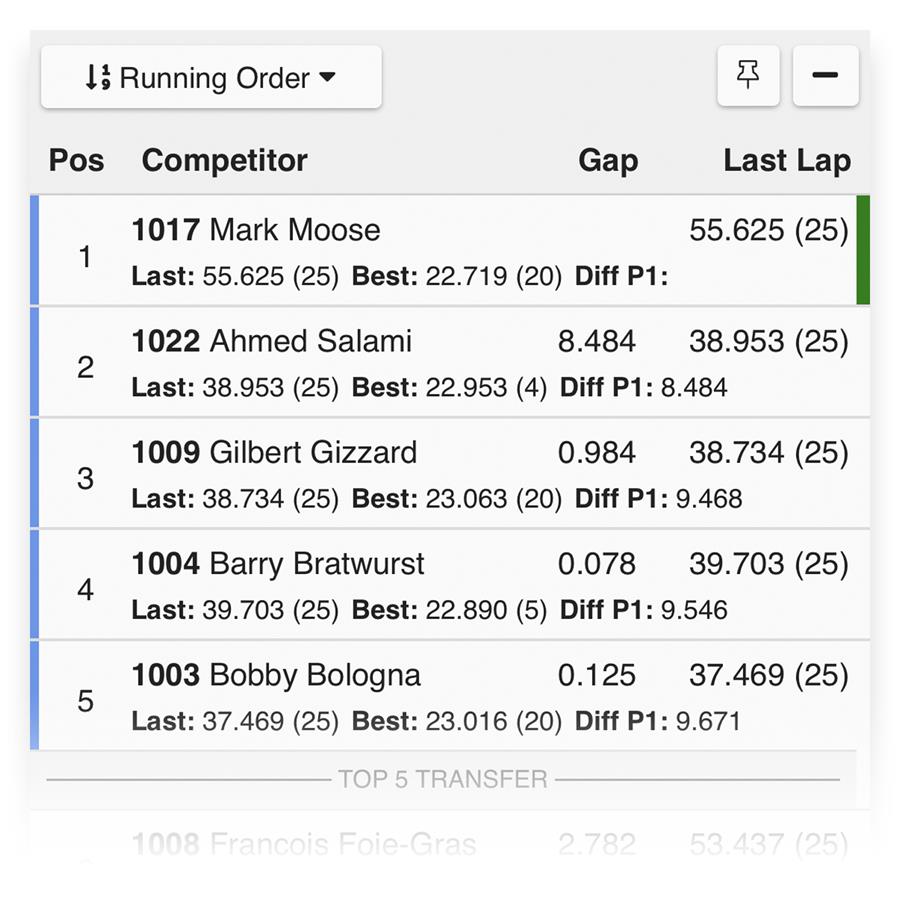
Task: Click the 8.484 gap value for Ahmed Salami
Action: pos(596,341)
